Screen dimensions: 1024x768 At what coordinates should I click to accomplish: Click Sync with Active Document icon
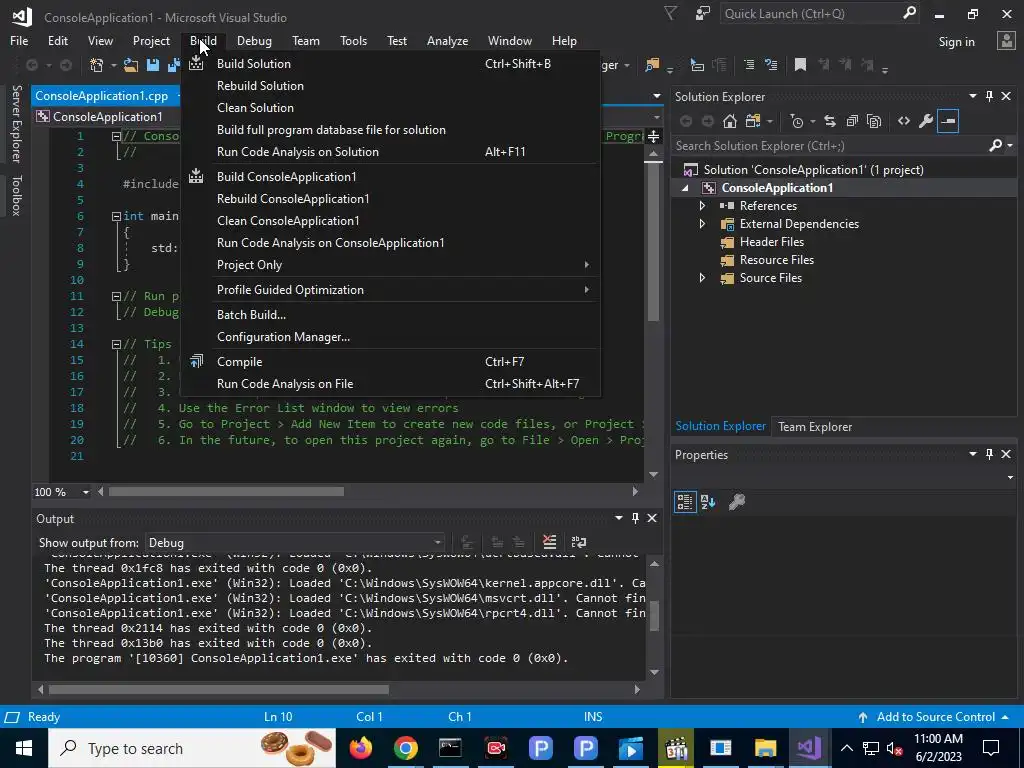(x=829, y=121)
